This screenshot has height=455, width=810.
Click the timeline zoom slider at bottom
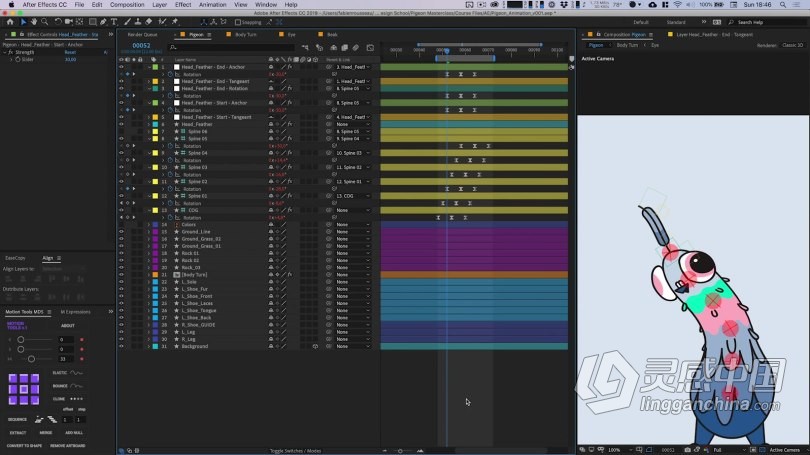click(400, 451)
